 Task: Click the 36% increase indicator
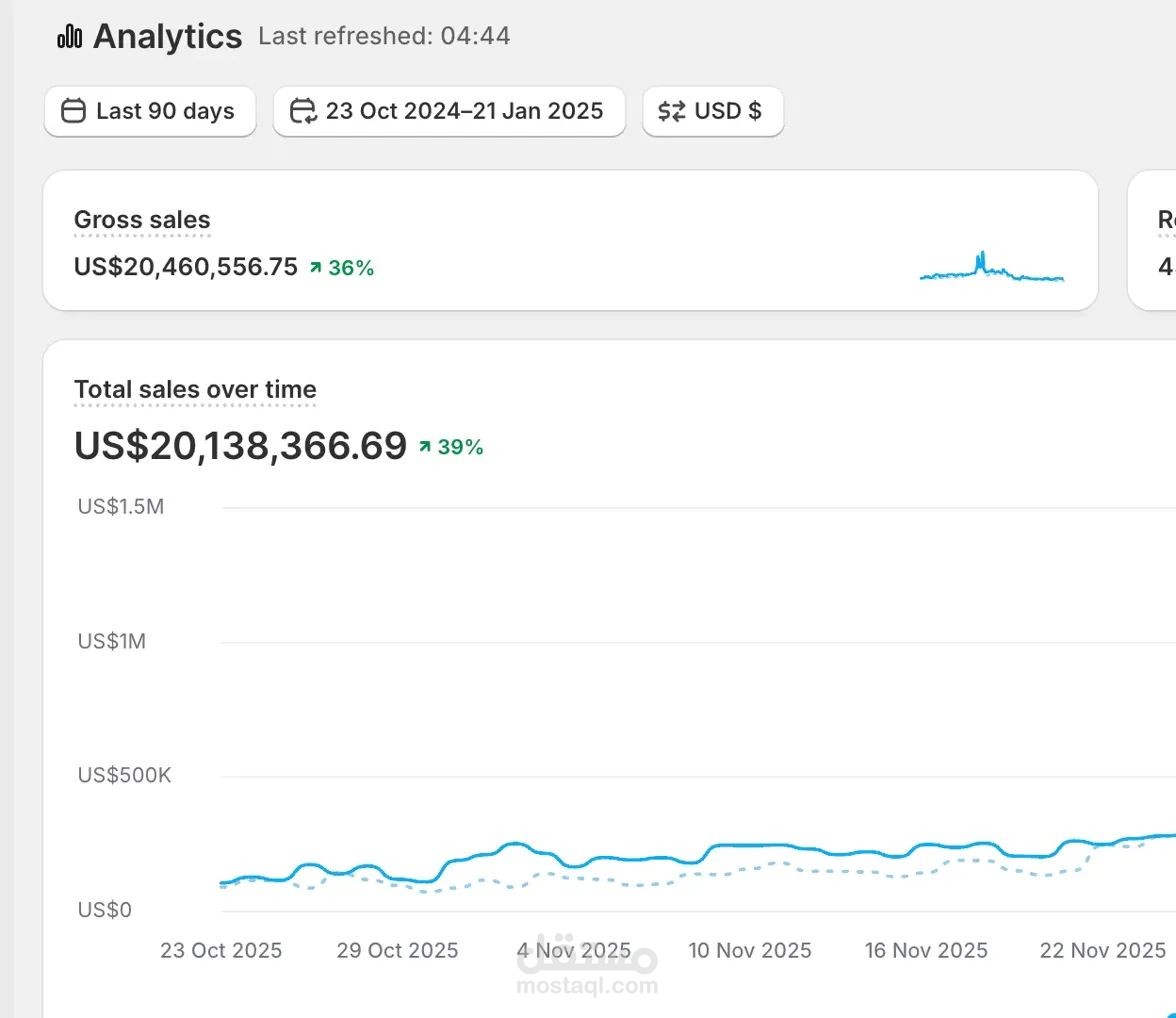pyautogui.click(x=341, y=268)
